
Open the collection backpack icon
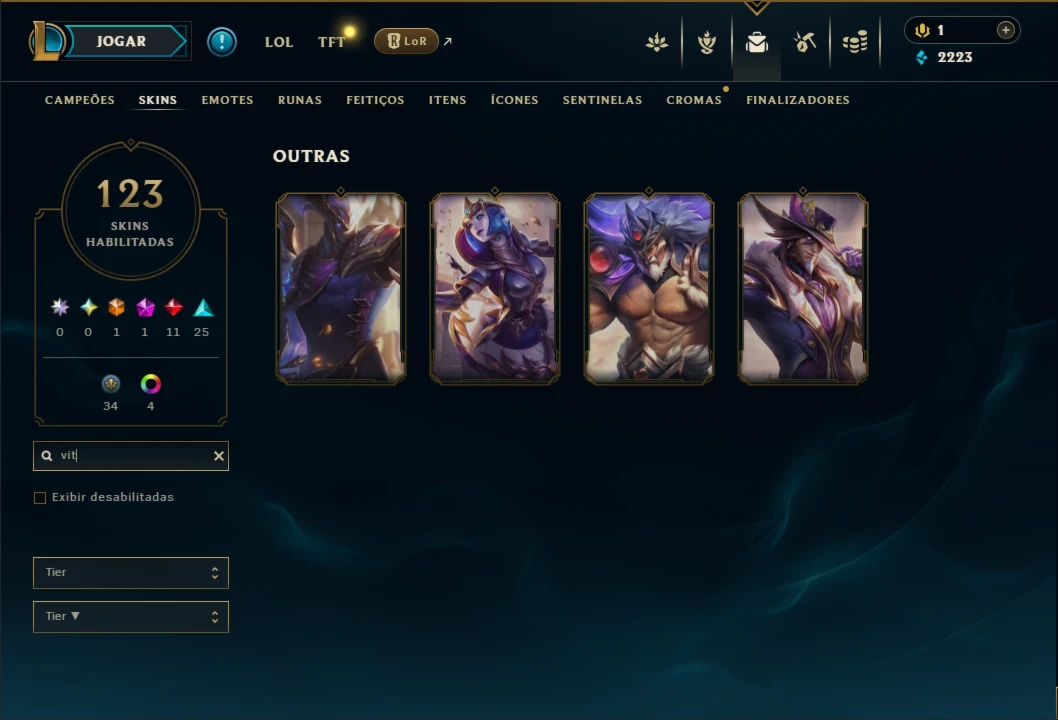(756, 43)
